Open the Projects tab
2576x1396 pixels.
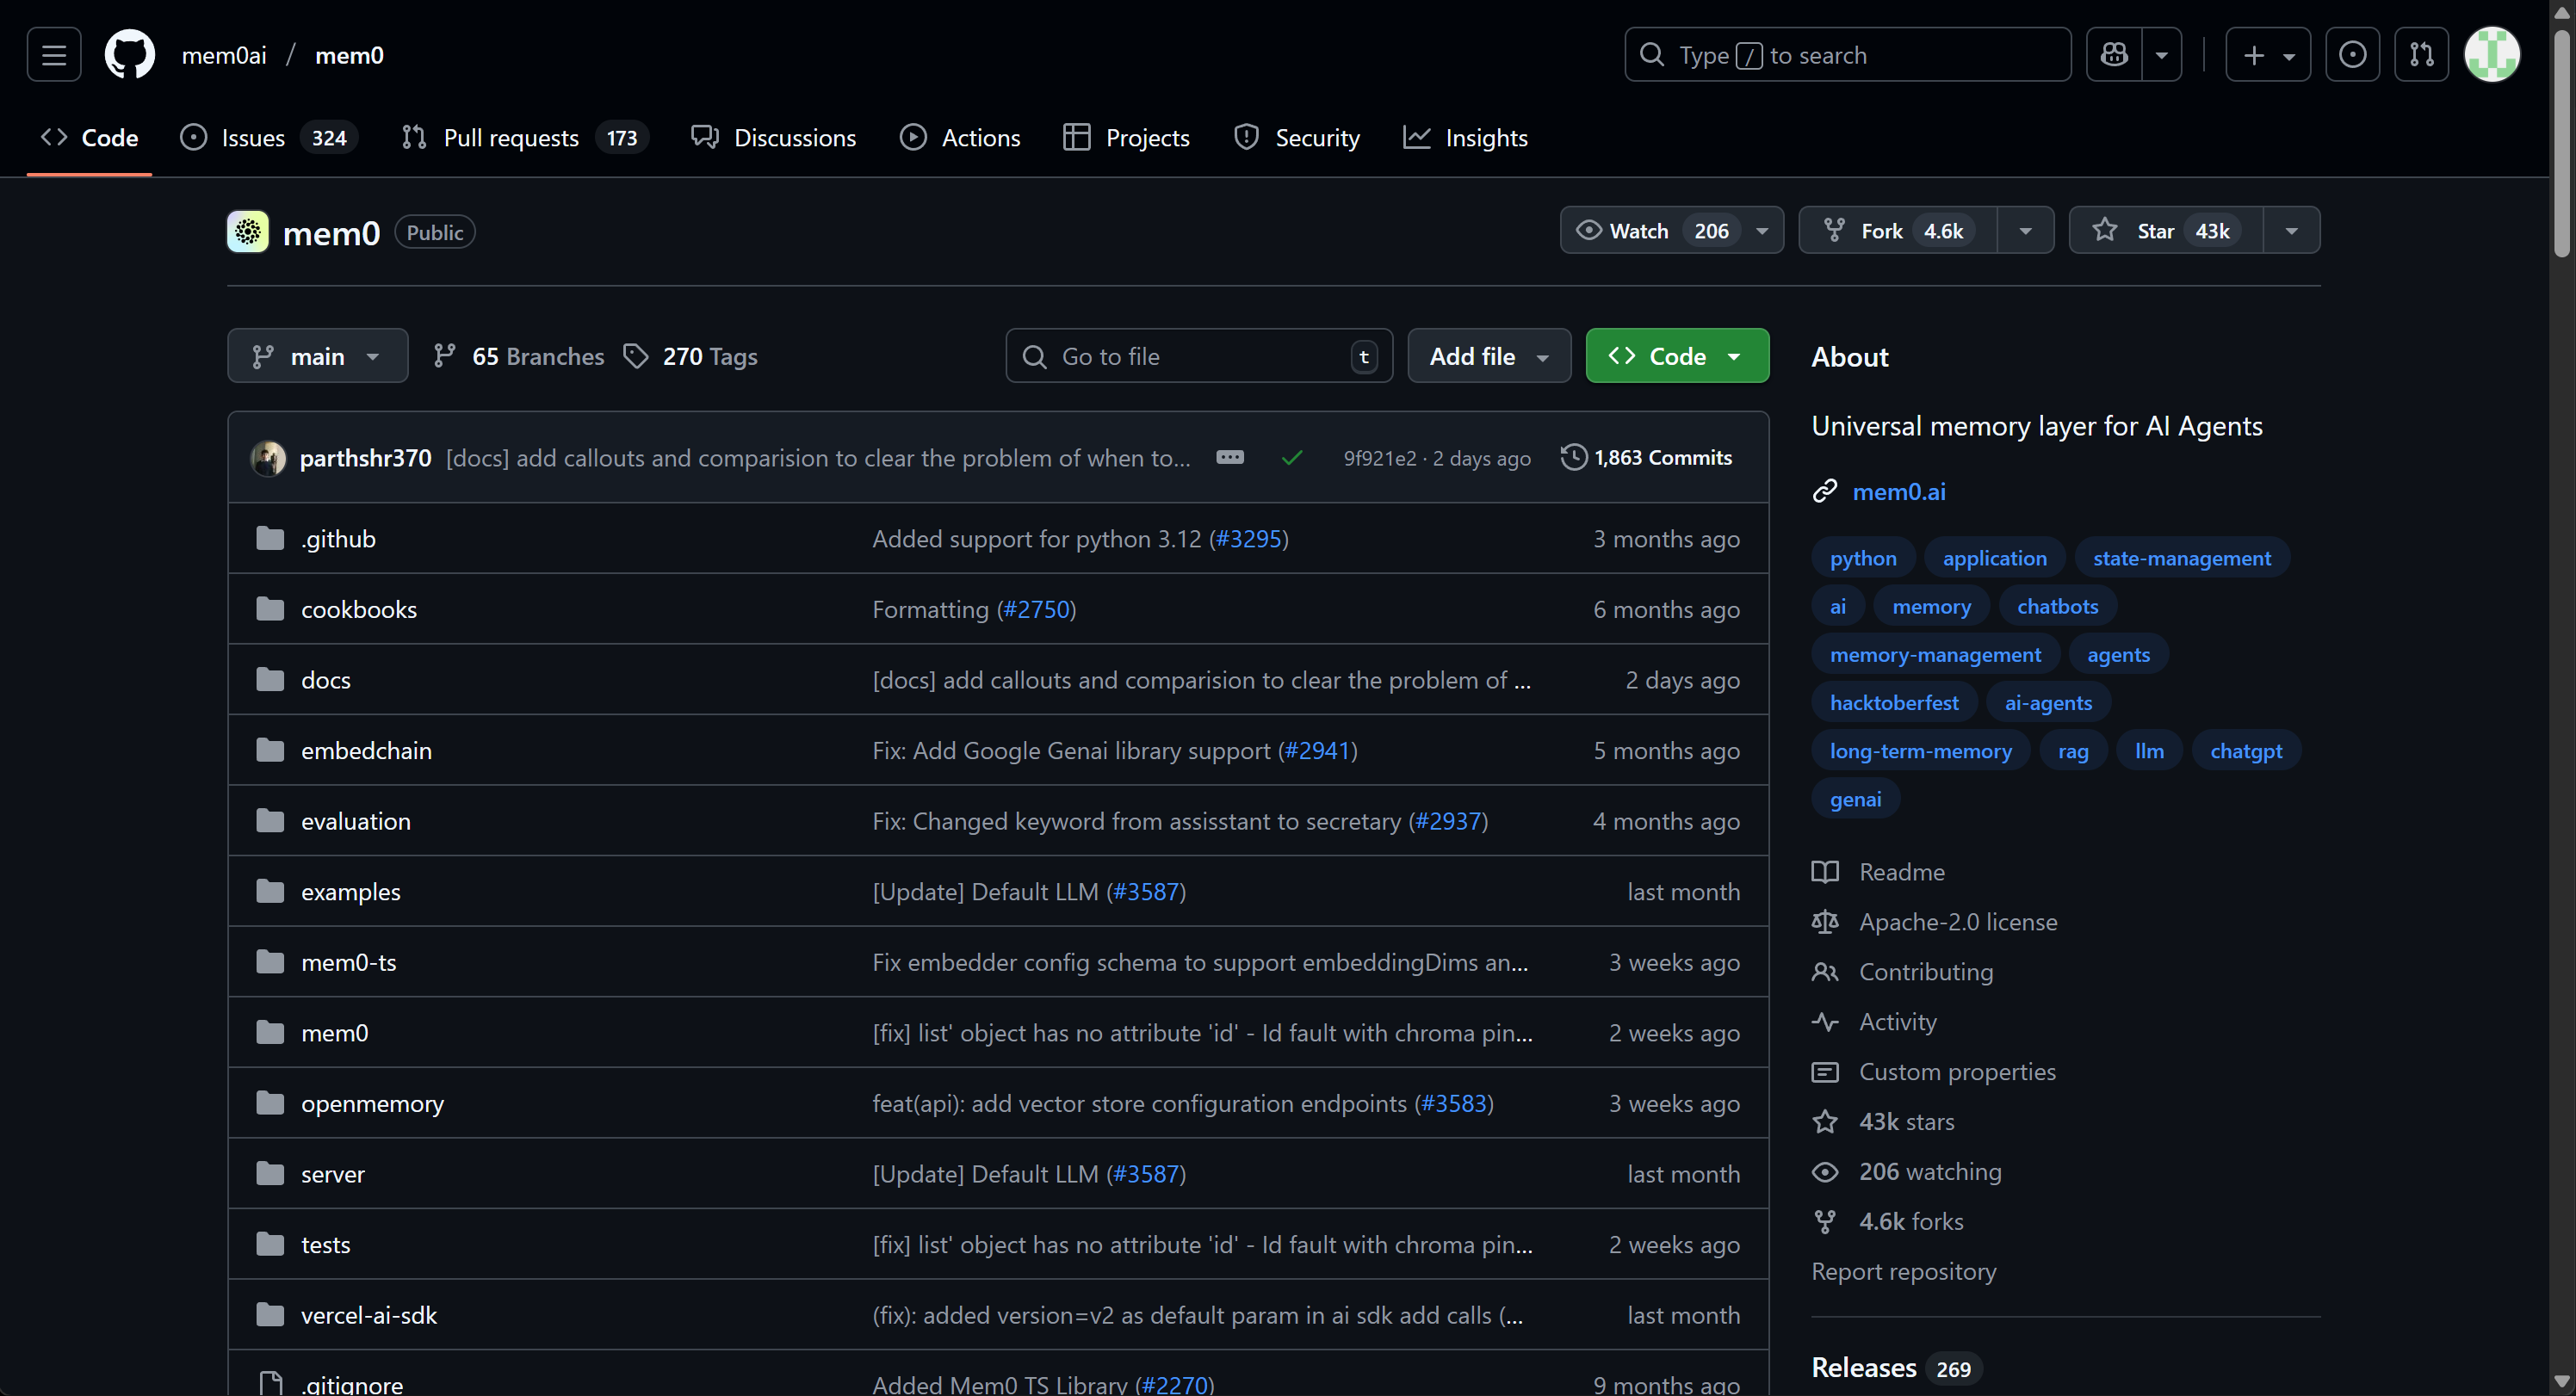[x=1126, y=138]
